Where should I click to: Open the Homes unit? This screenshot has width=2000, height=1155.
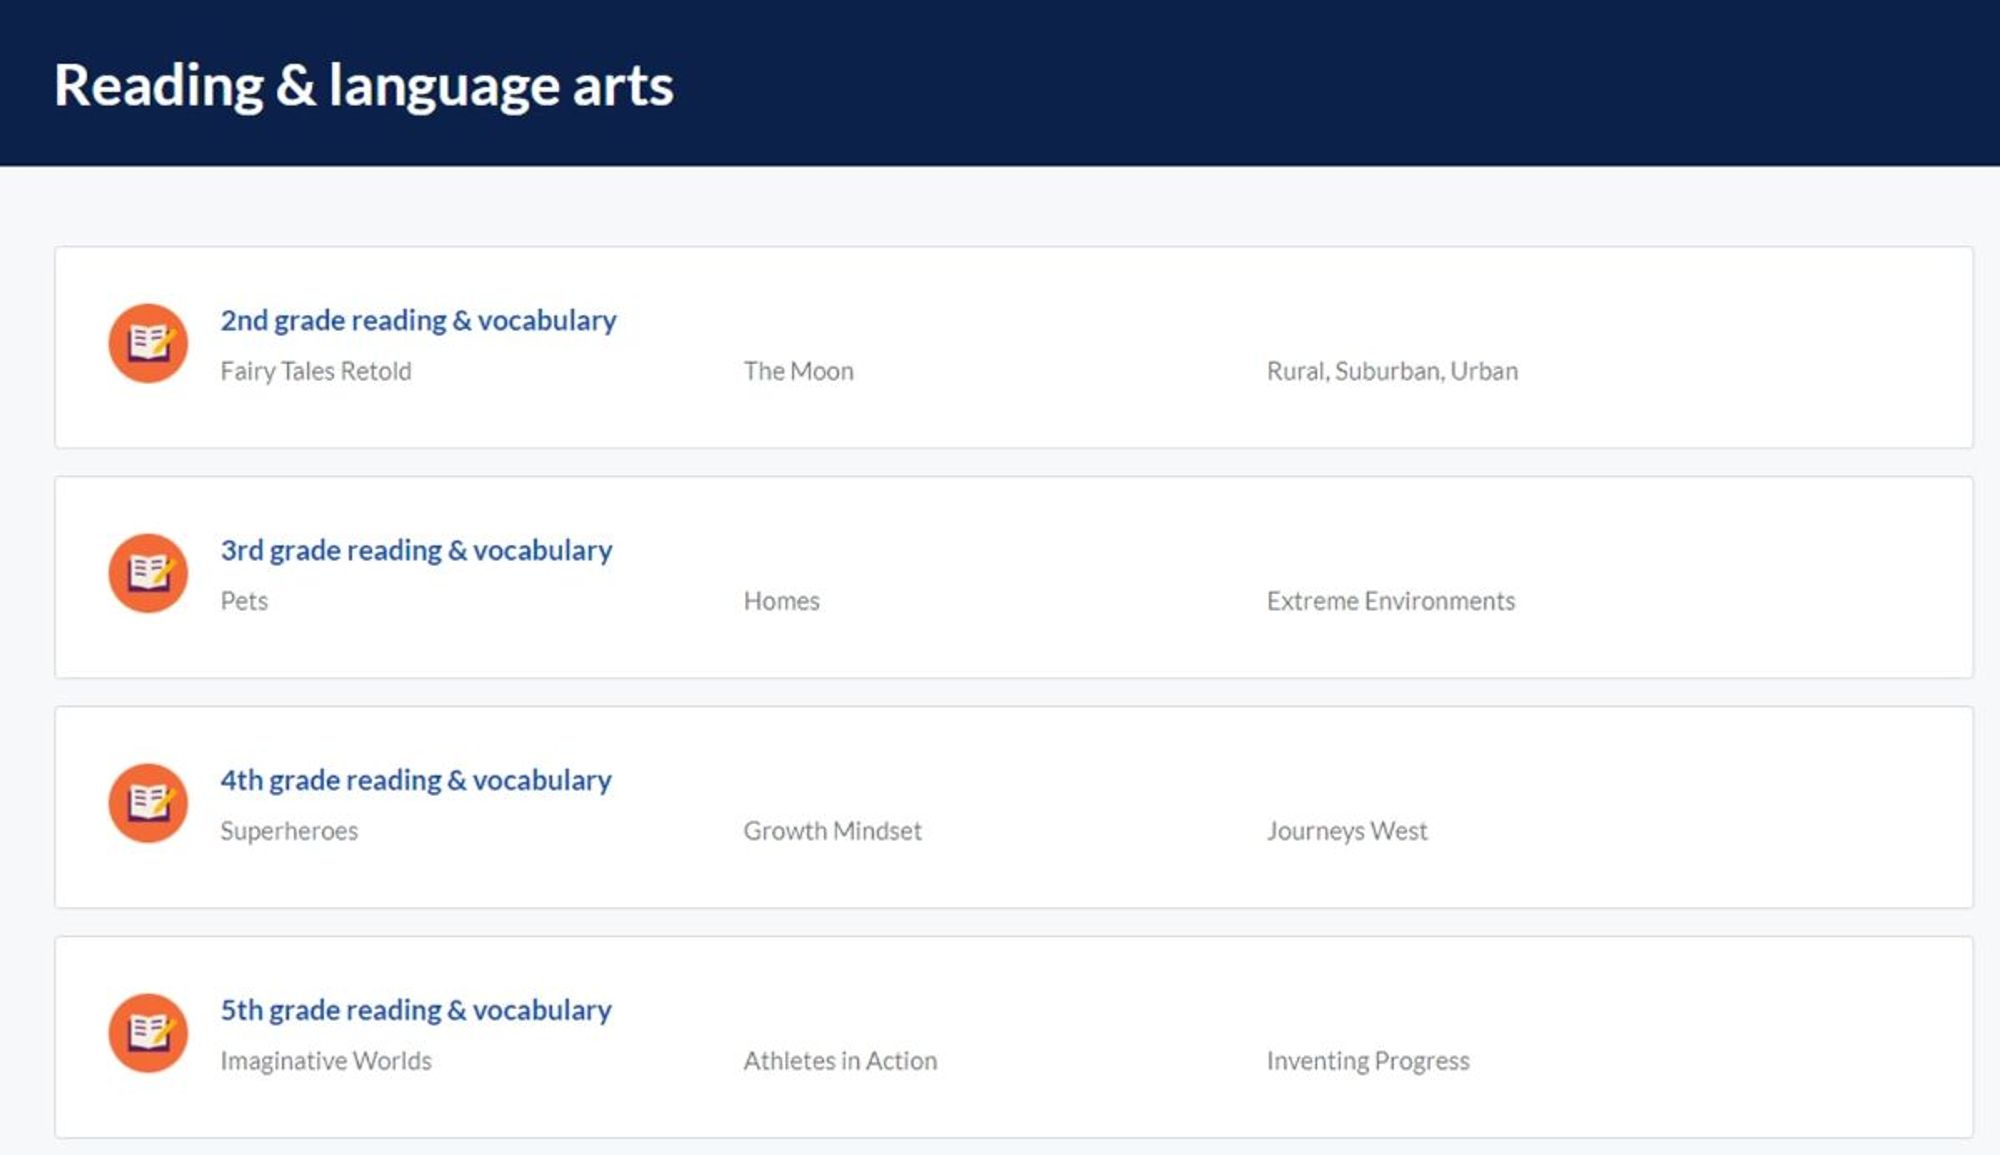pyautogui.click(x=781, y=601)
